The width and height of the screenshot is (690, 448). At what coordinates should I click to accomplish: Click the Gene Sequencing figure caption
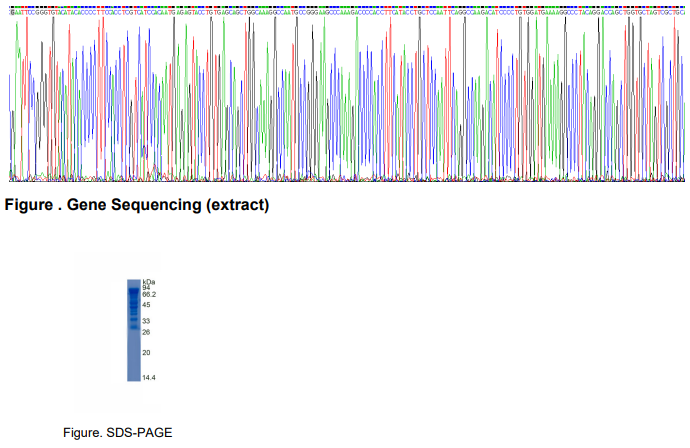(136, 205)
